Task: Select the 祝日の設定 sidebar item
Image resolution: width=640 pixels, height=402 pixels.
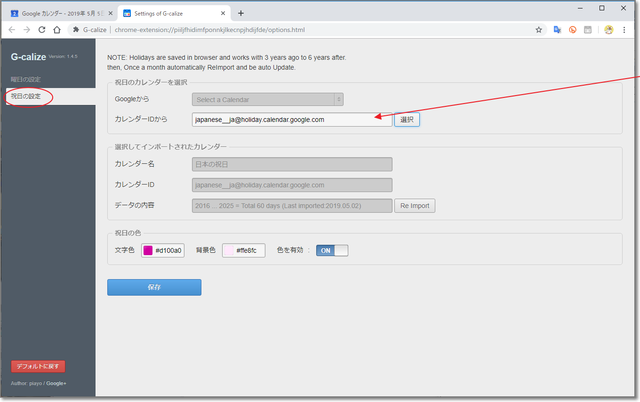Action: [26, 96]
